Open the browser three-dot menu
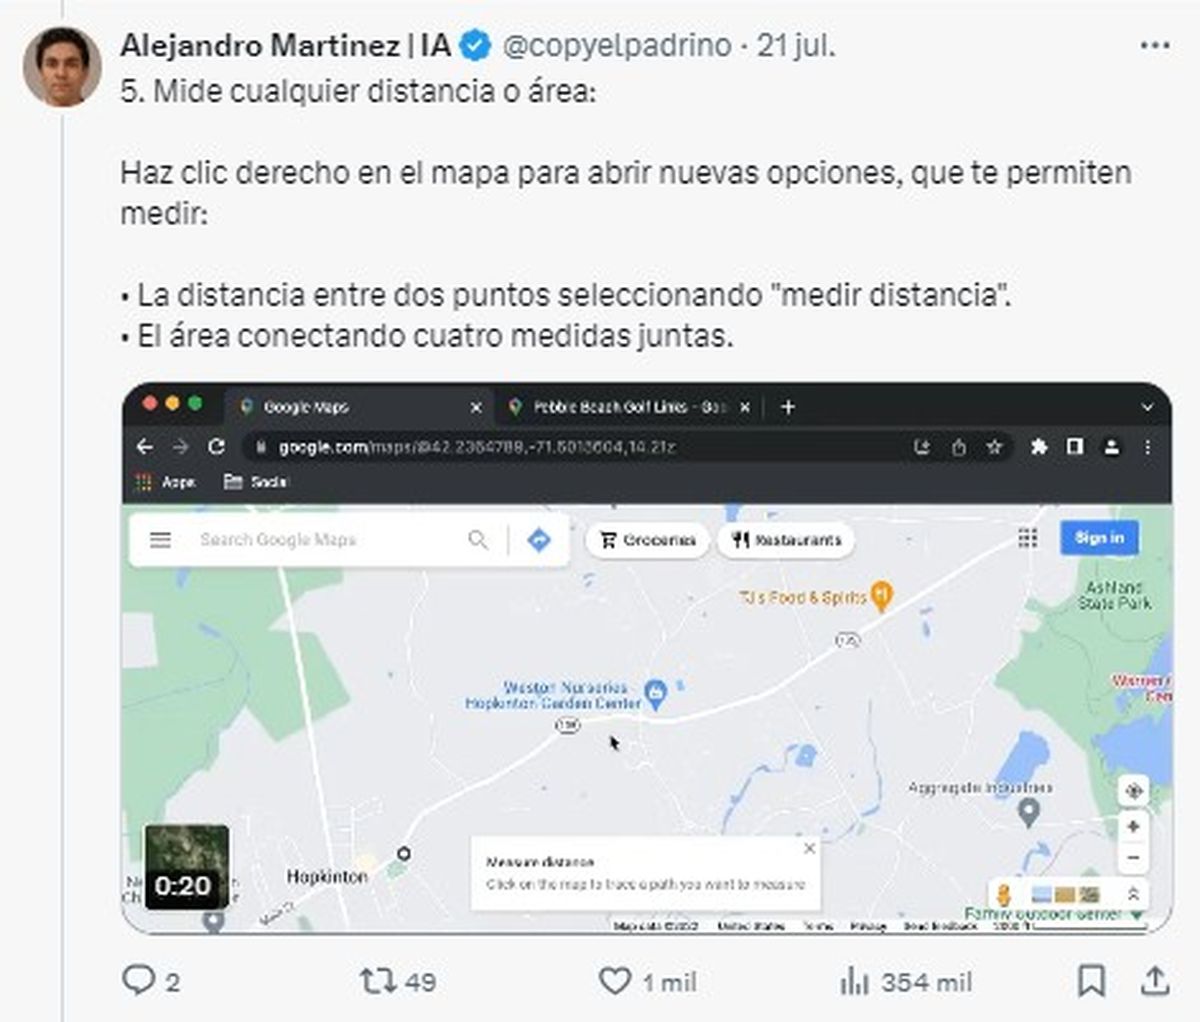The image size is (1200, 1022). coord(1146,448)
